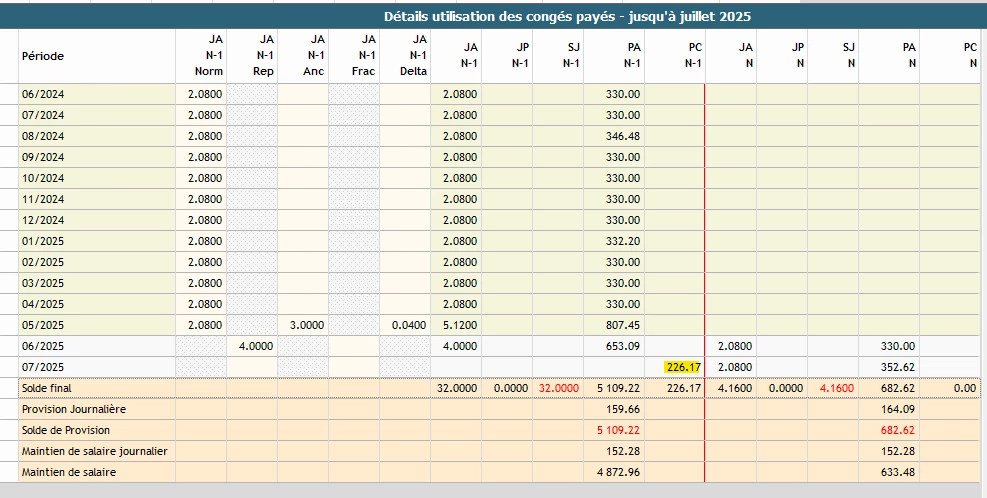Click the highlighted 226.17 cell in the 07/2025 row
The image size is (987, 498).
pos(683,367)
